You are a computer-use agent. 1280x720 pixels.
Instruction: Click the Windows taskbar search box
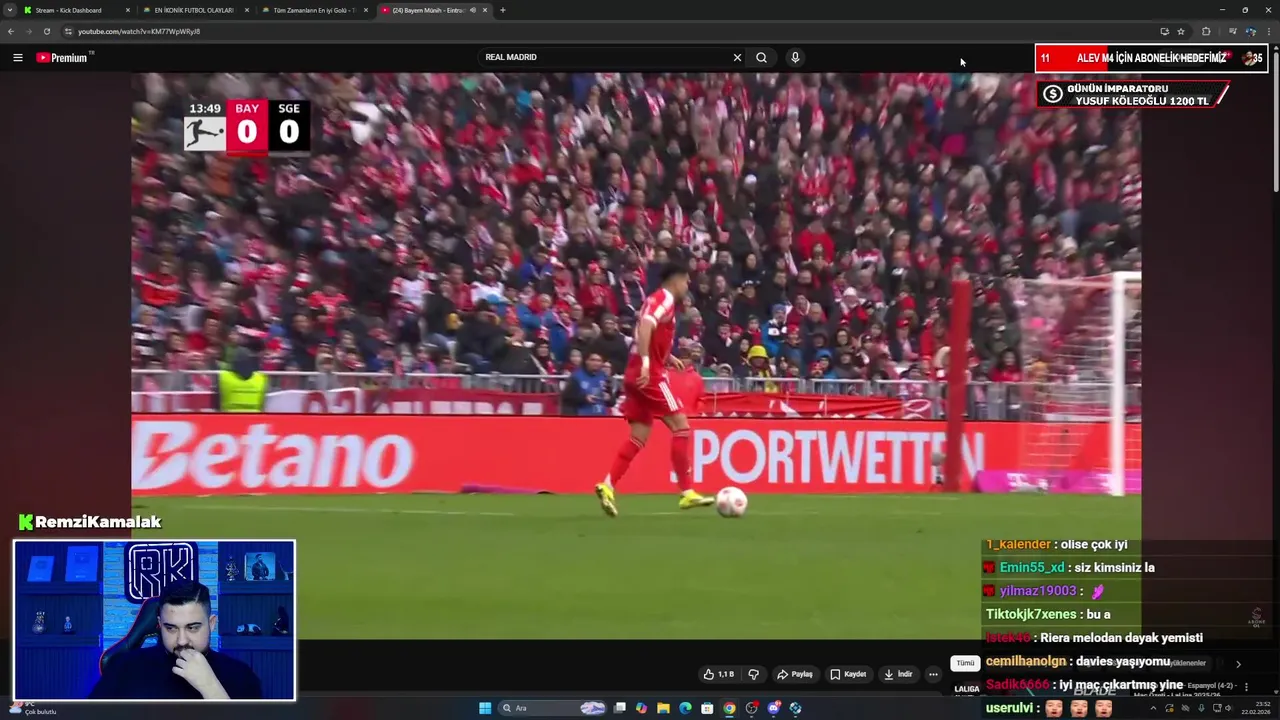pos(552,708)
